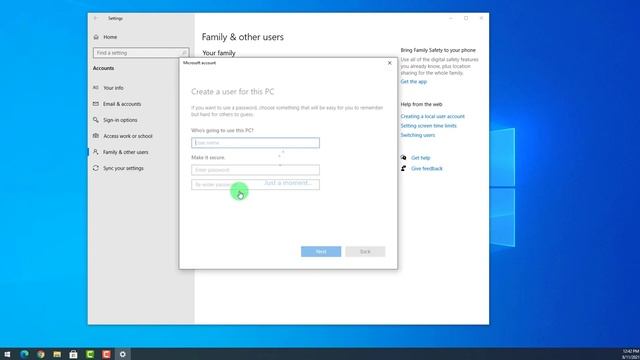Click the Your info icon
Screen dimensions: 640x360
96,87
